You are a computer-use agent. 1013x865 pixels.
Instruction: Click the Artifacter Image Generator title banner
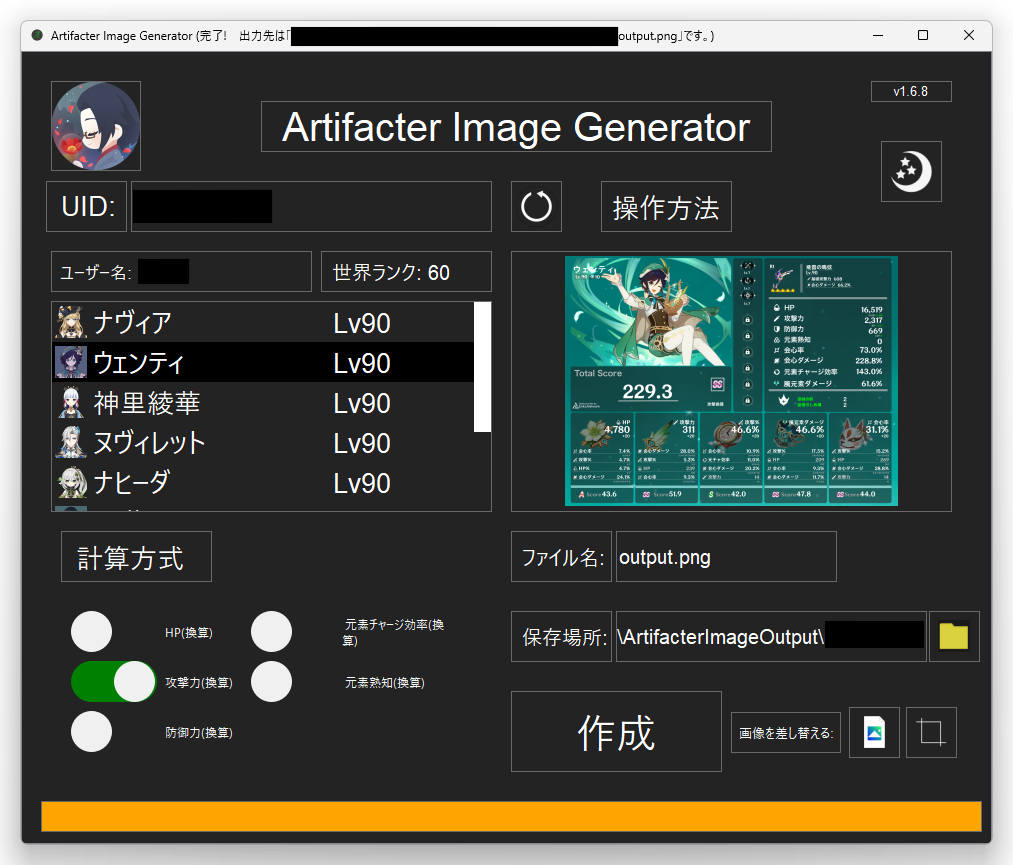tap(516, 127)
